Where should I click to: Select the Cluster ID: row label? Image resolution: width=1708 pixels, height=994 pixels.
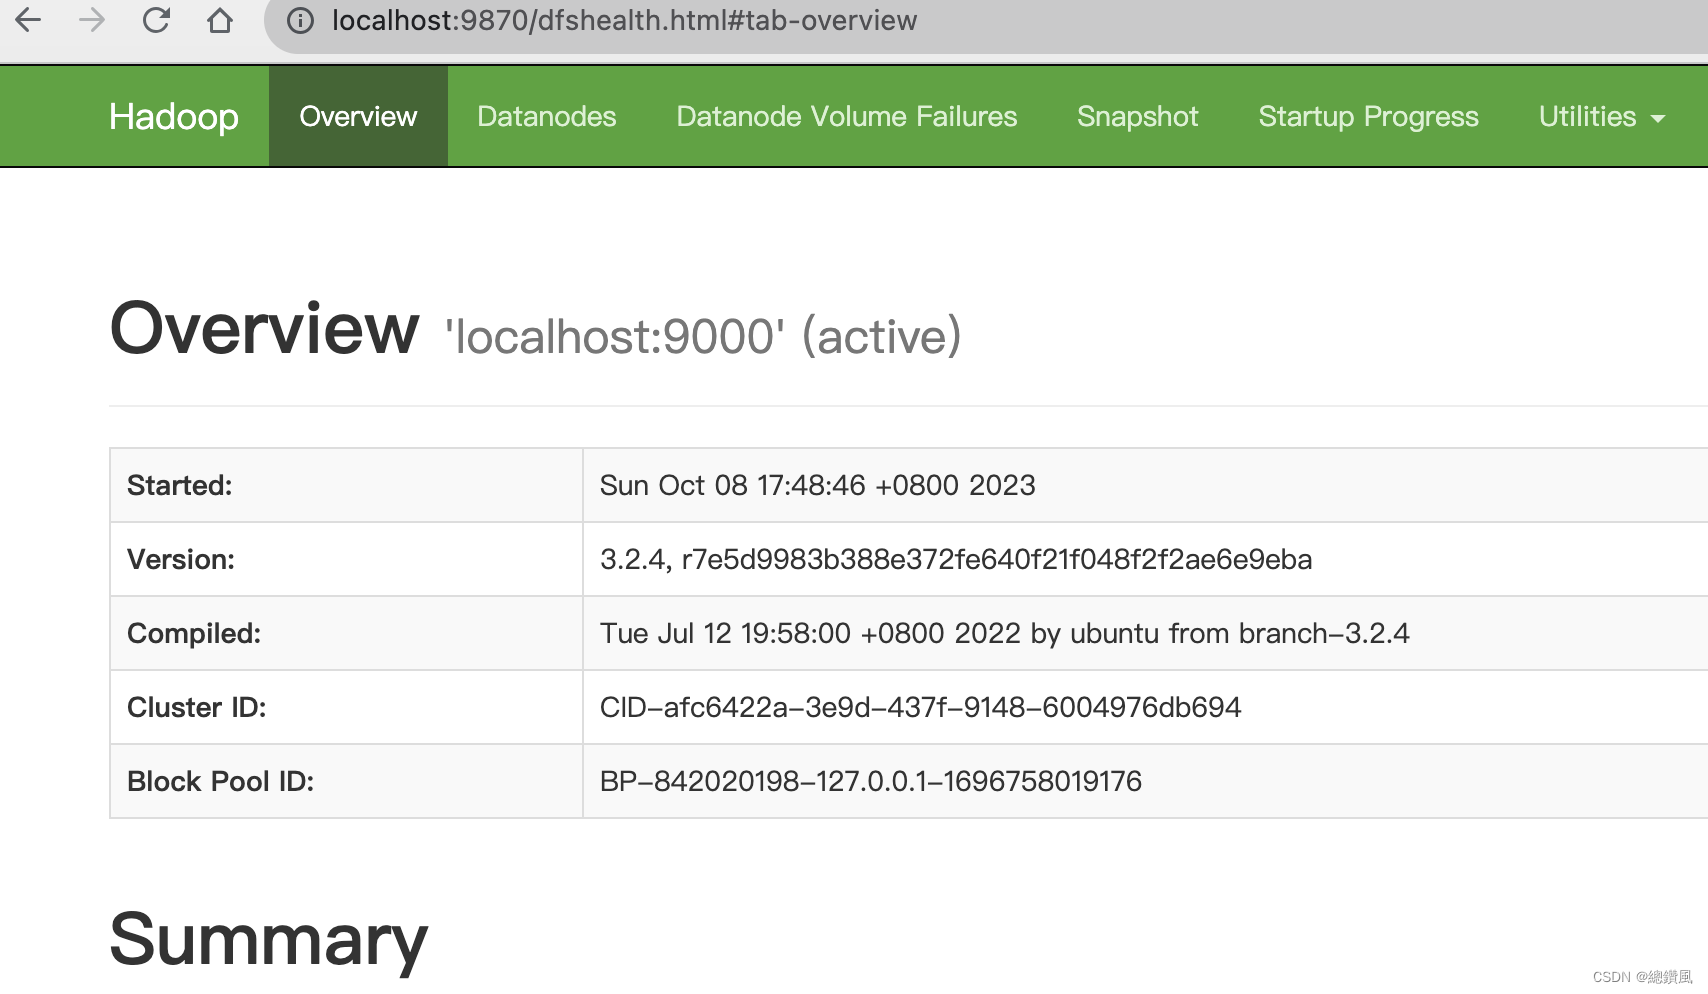(197, 707)
